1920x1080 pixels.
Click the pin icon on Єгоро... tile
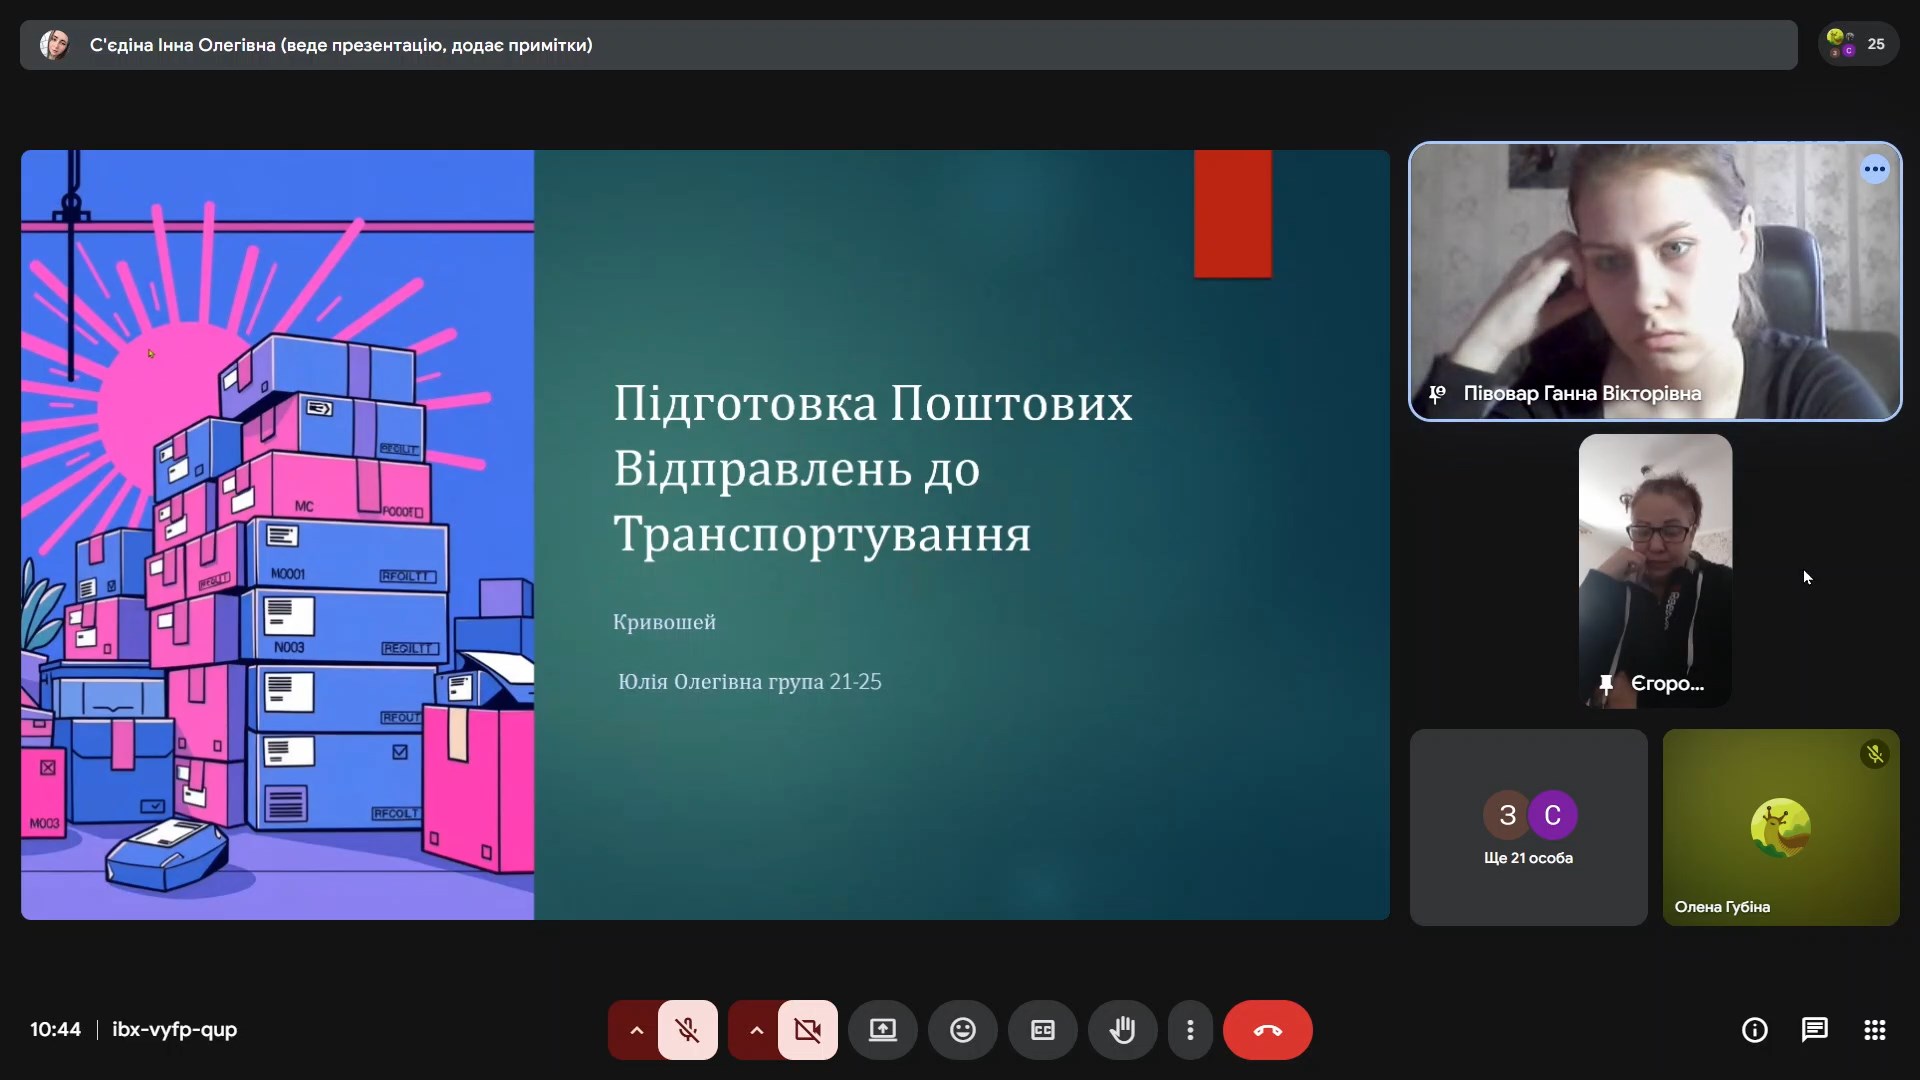pos(1605,684)
